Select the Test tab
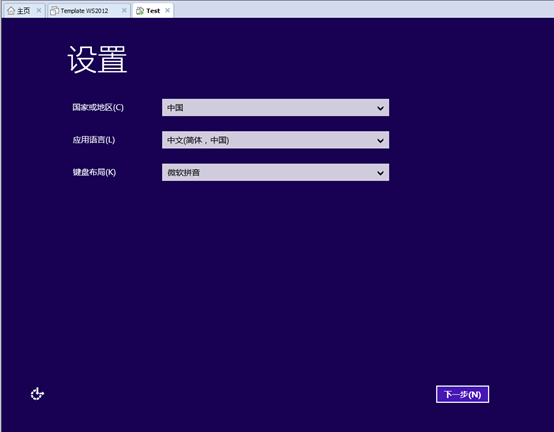 pos(153,11)
